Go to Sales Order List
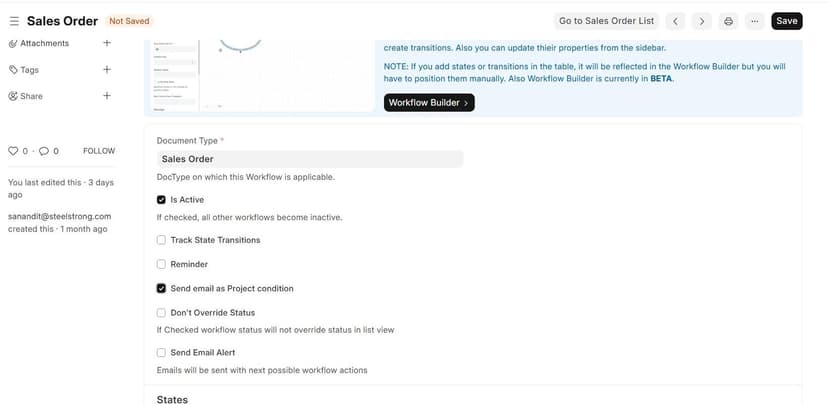Image resolution: width=828 pixels, height=405 pixels. 606,21
